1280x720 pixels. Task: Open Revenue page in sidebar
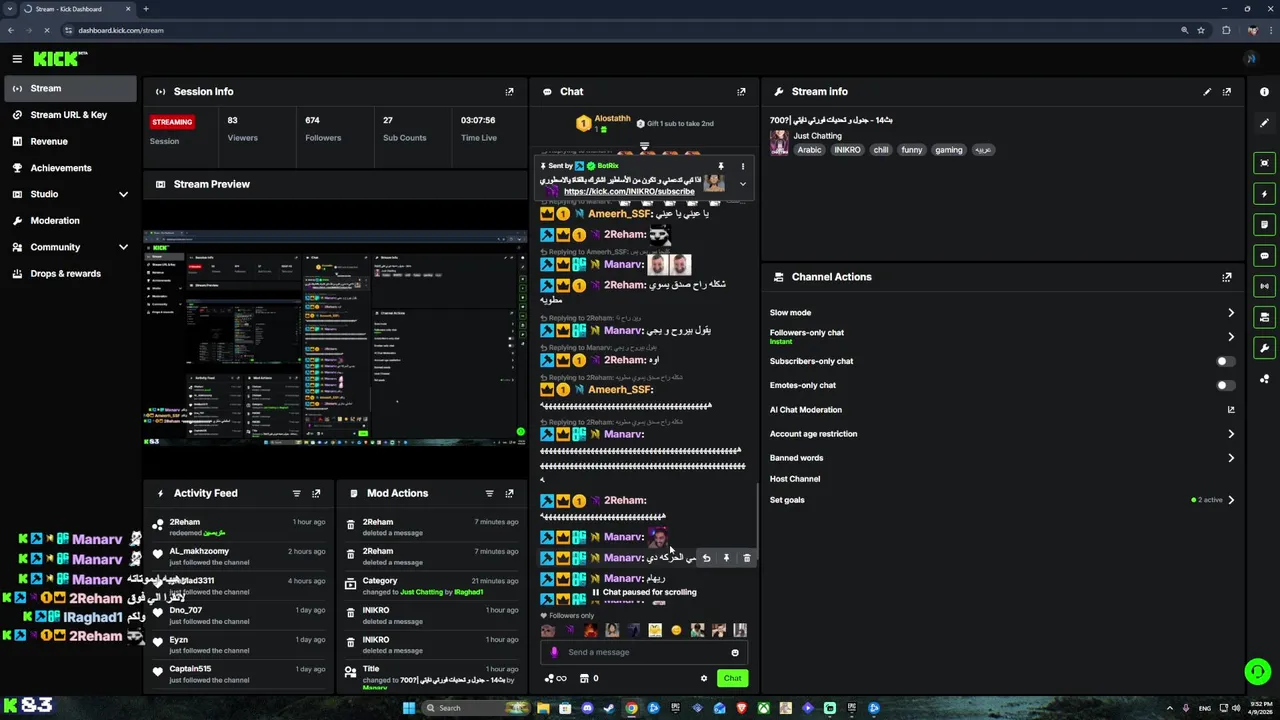(x=69, y=141)
